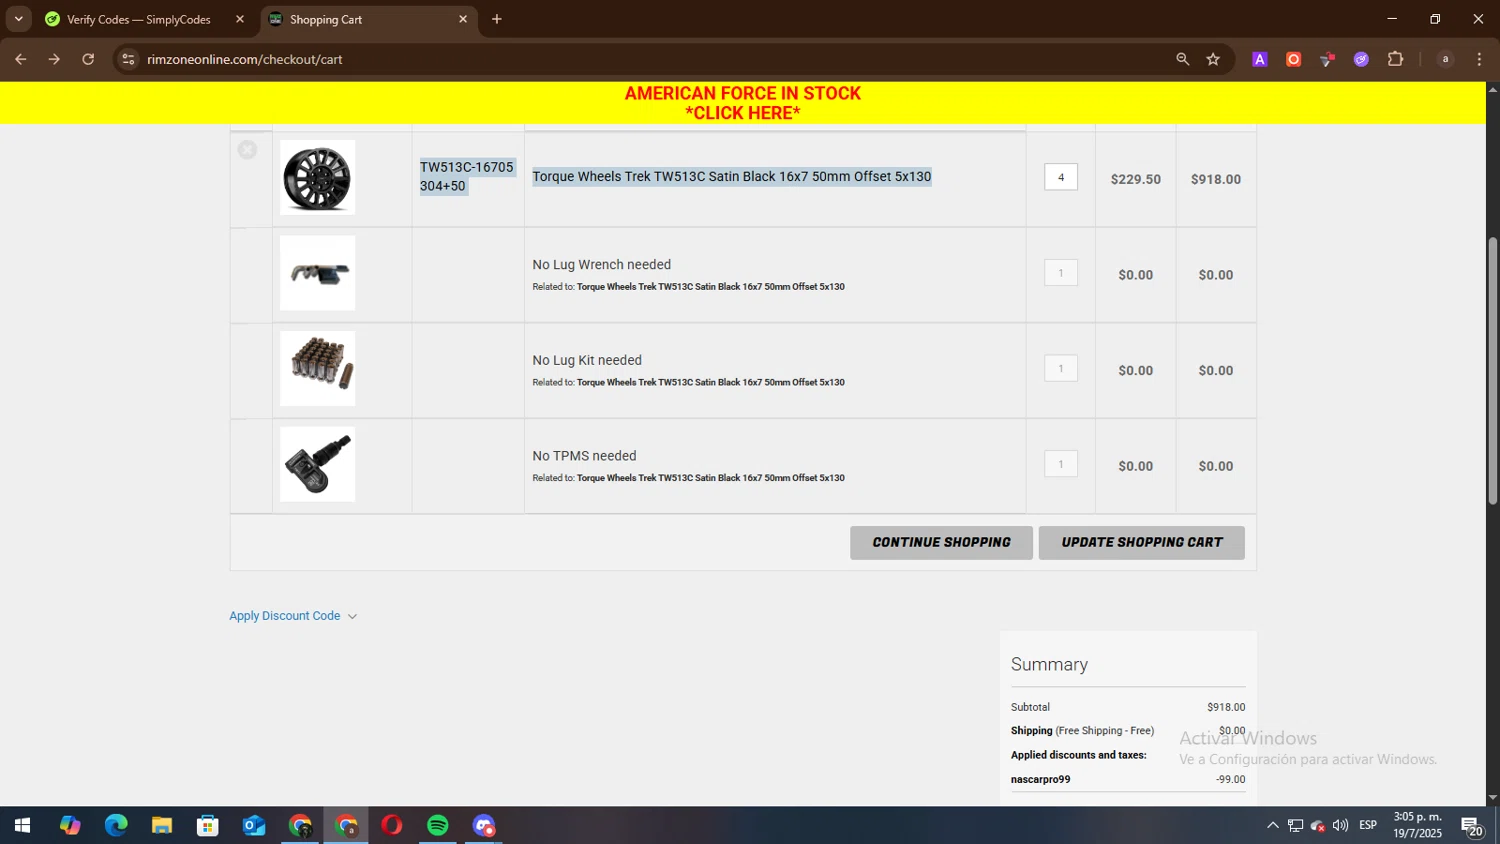This screenshot has width=1500, height=844.
Task: Open Microsoft Store from the taskbar
Action: (x=208, y=826)
